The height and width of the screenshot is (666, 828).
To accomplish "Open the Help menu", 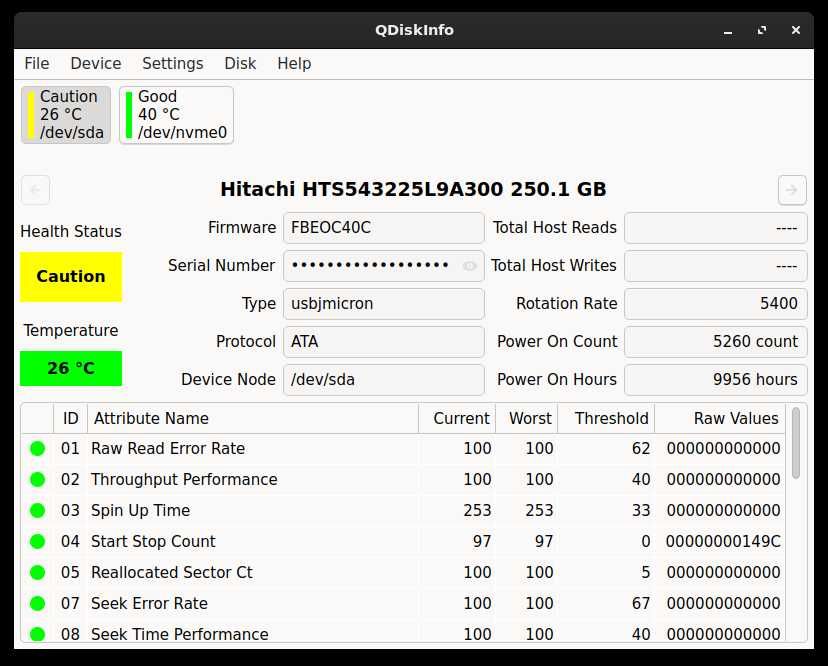I will [x=294, y=63].
